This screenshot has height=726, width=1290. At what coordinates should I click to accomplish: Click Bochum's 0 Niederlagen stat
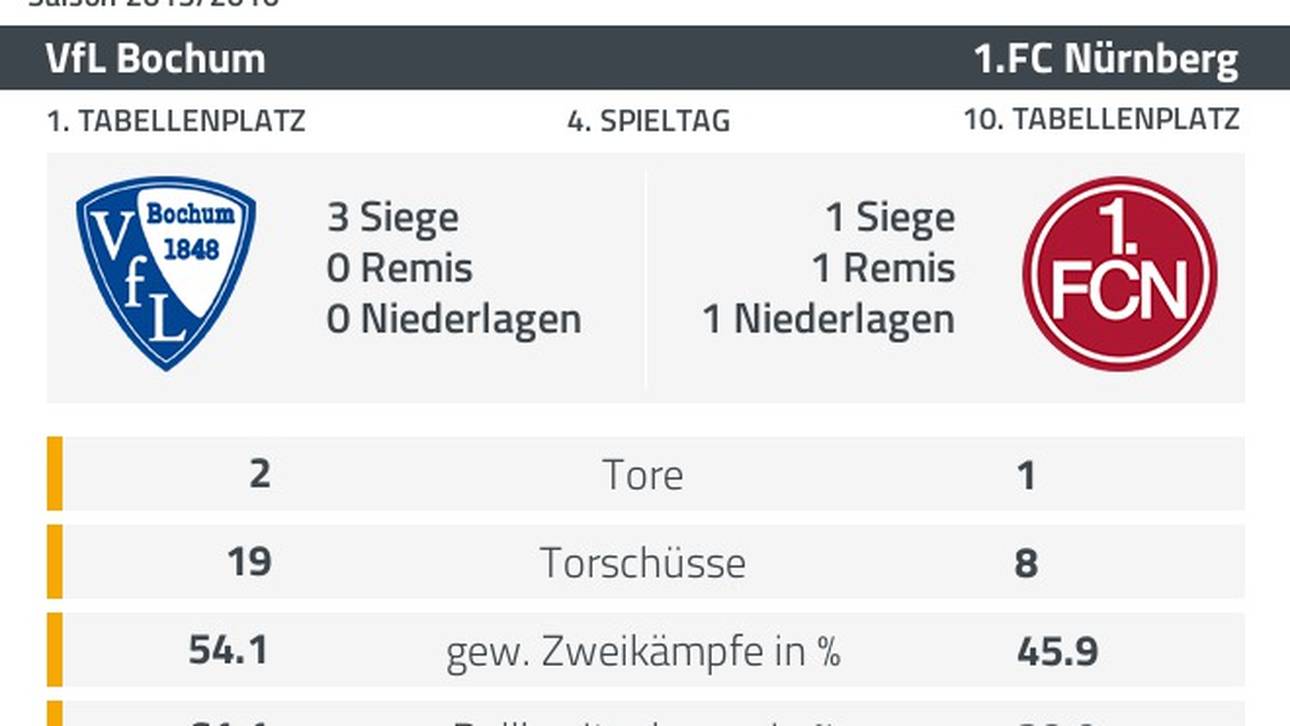pos(454,319)
